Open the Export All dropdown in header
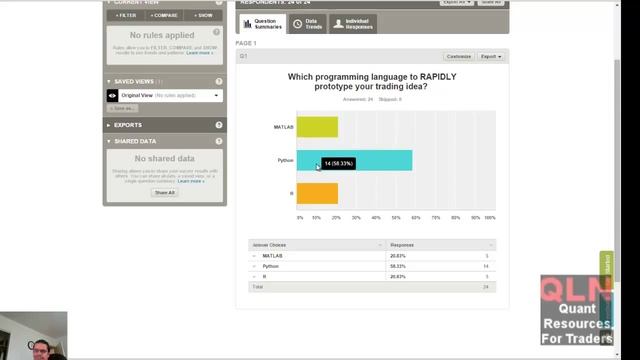Image resolution: width=640 pixels, height=360 pixels. (x=457, y=2)
